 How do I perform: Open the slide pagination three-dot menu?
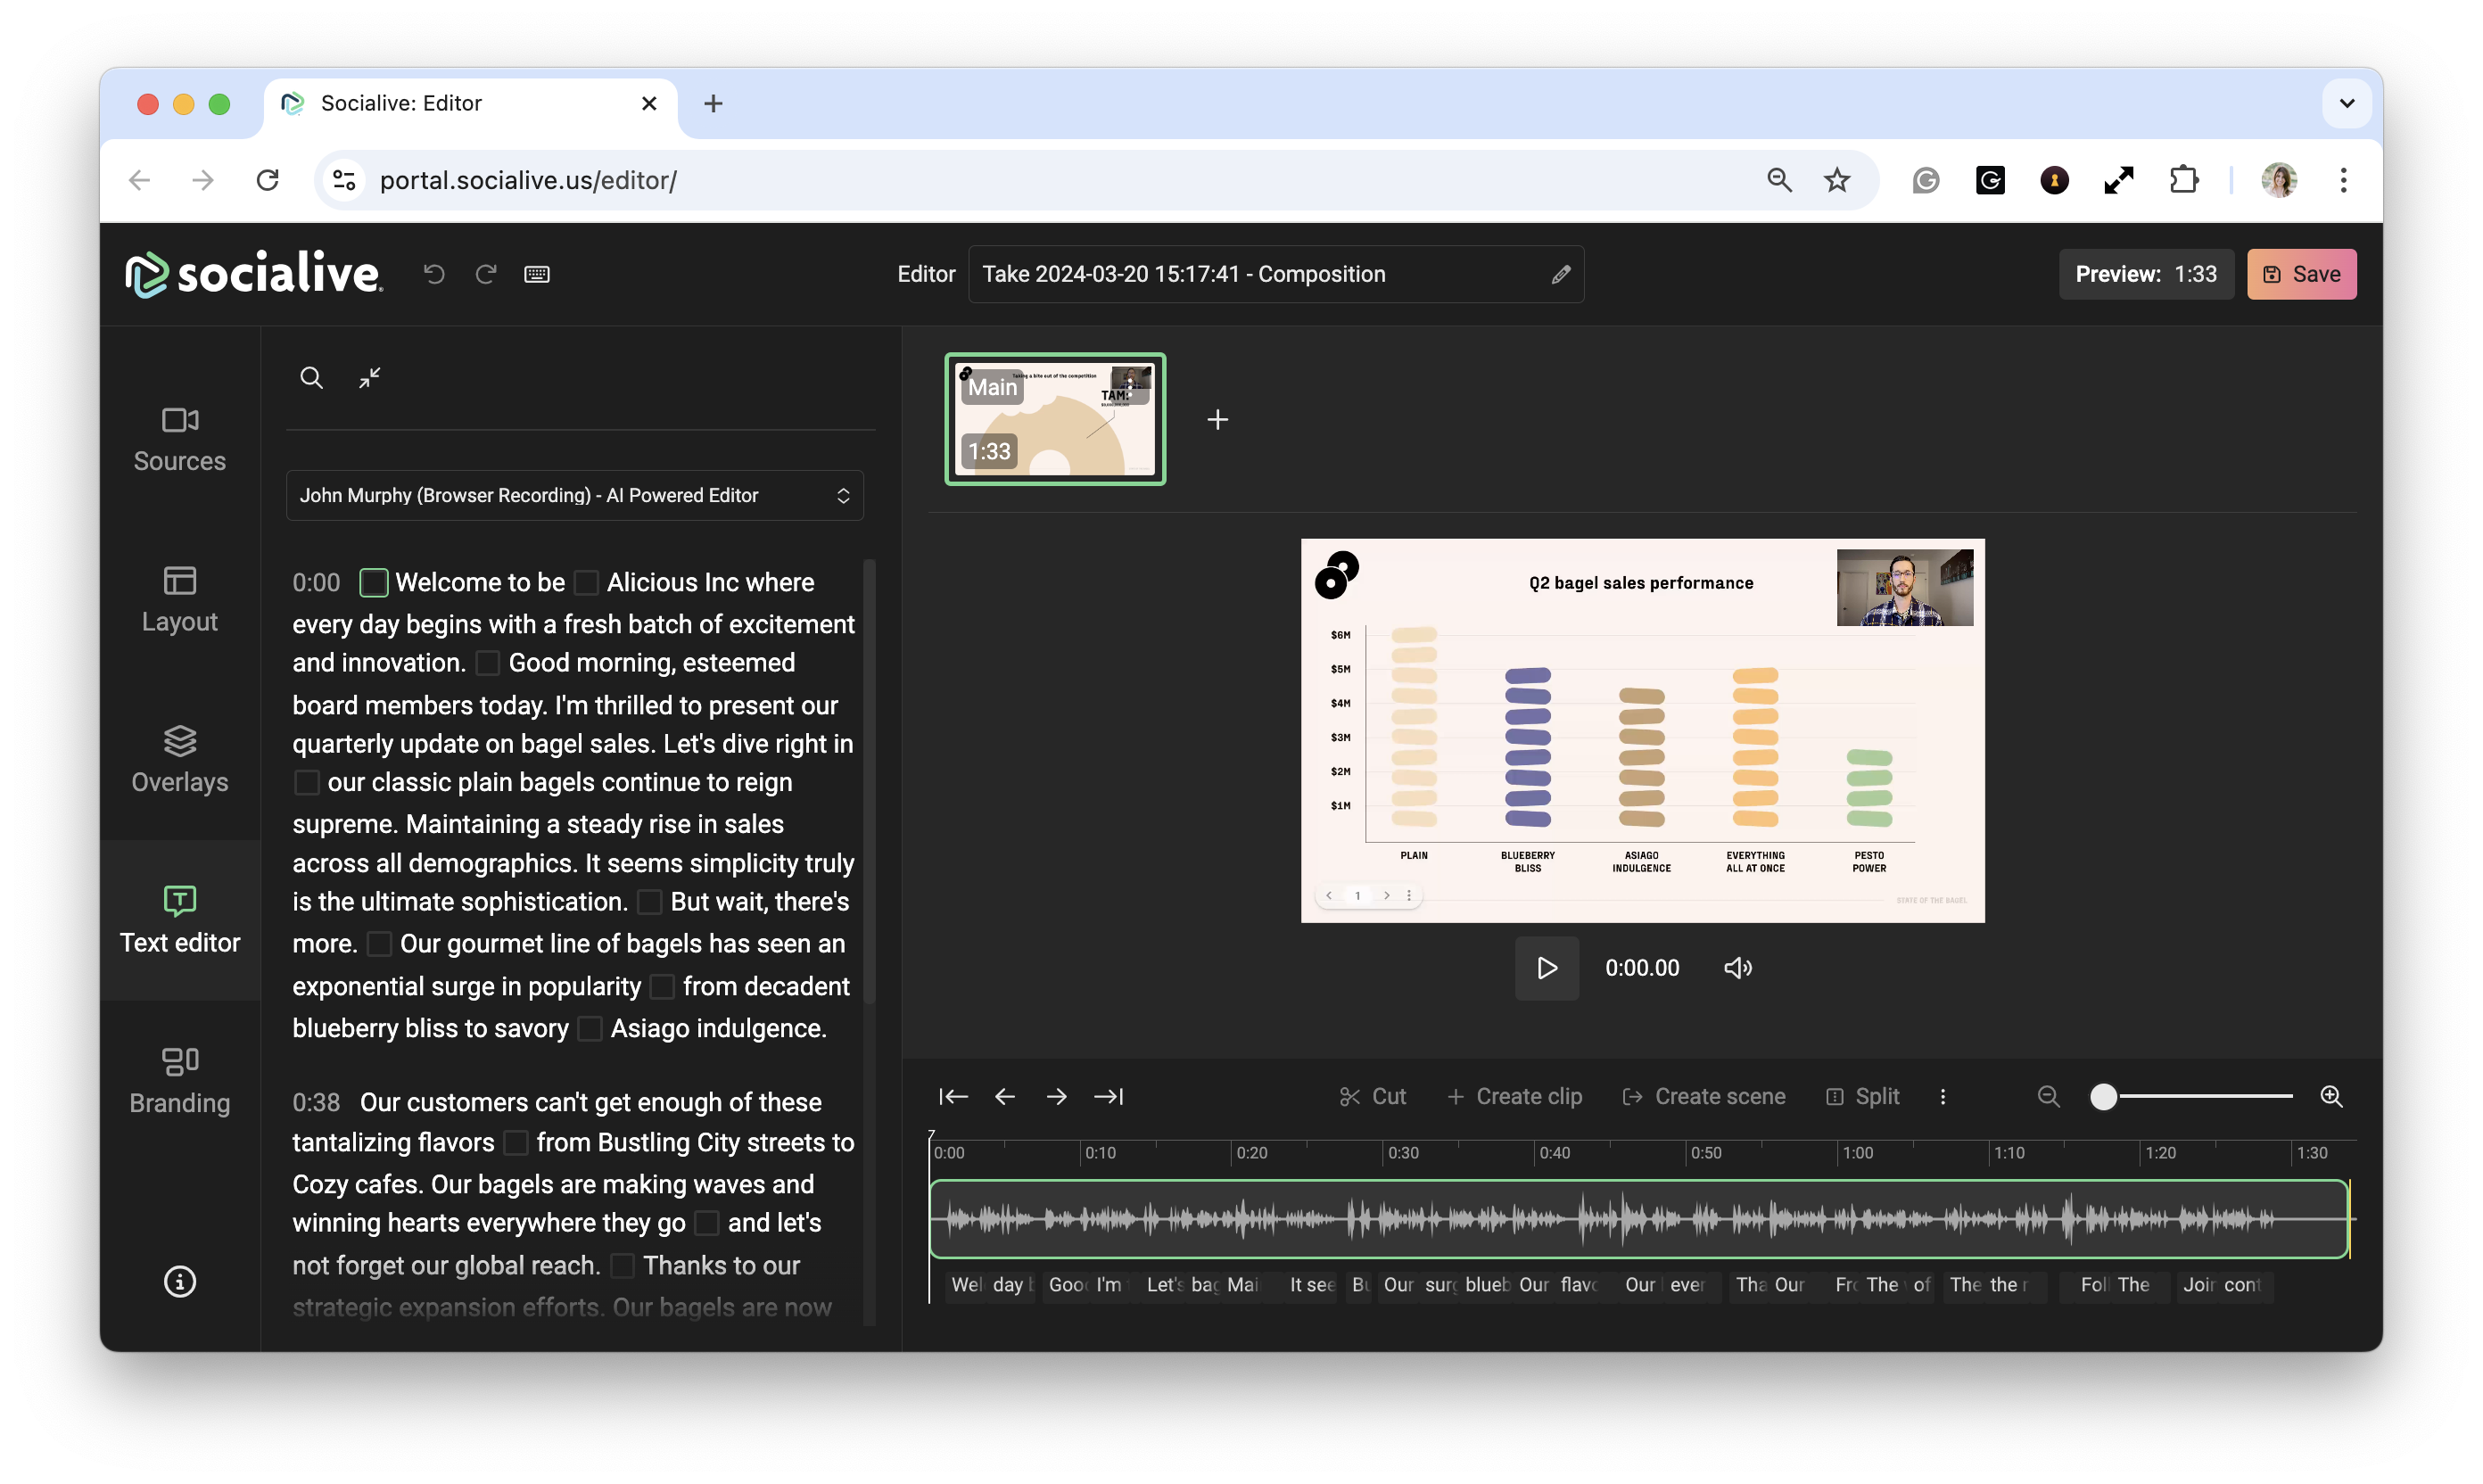(x=1409, y=896)
